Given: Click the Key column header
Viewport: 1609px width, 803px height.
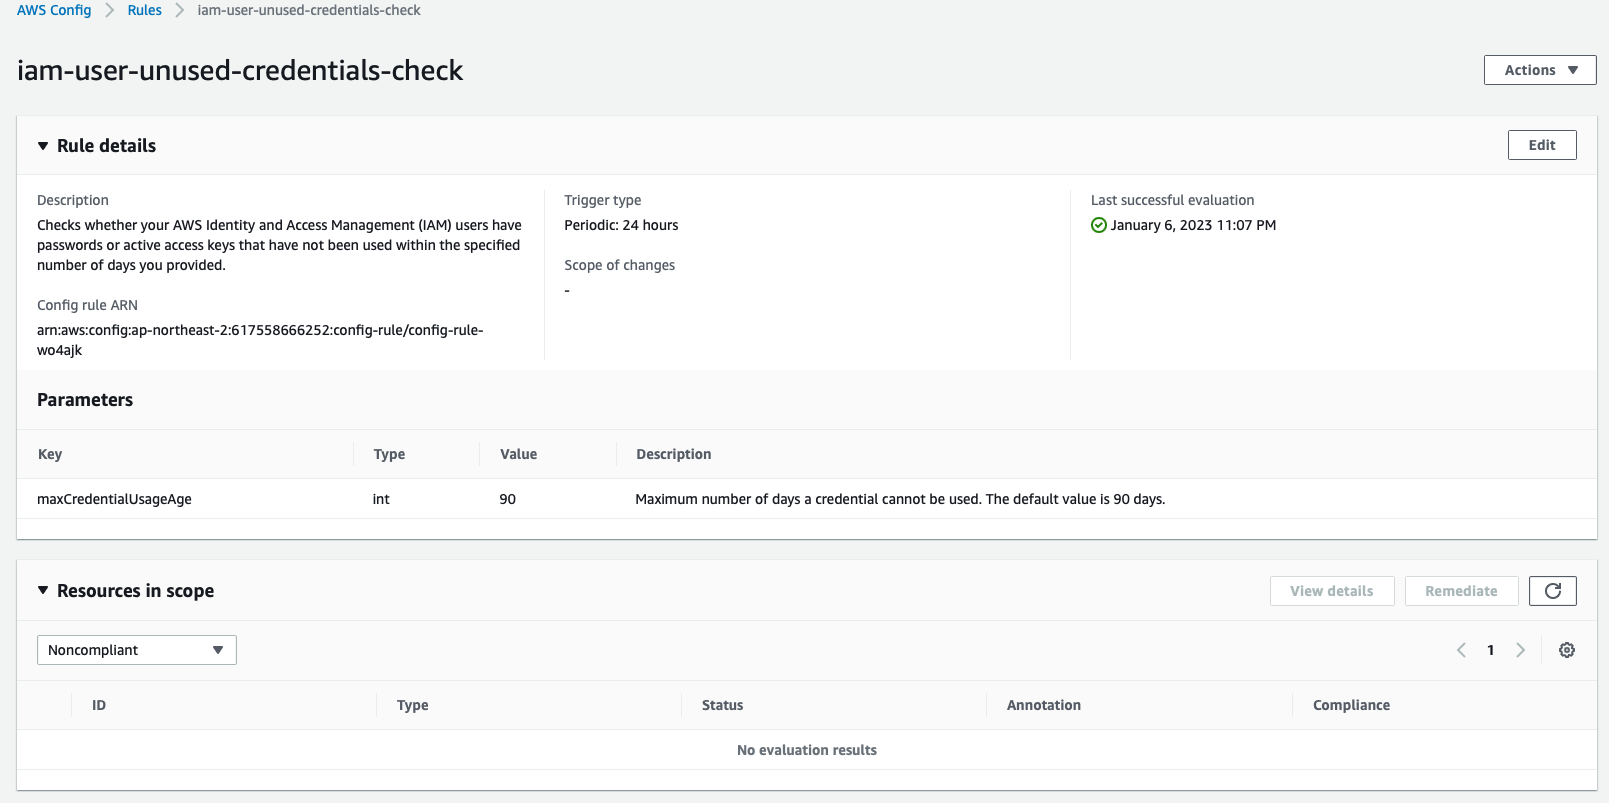Looking at the screenshot, I should 50,454.
